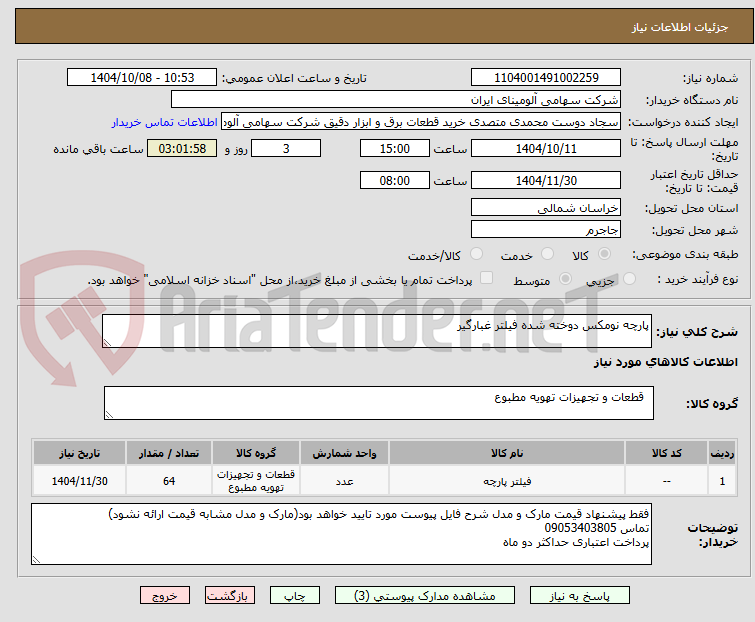Viewport: 755px width, 622px height.
Task: Click the جزئیات اطلاعات نیاز header title
Action: 680,27
